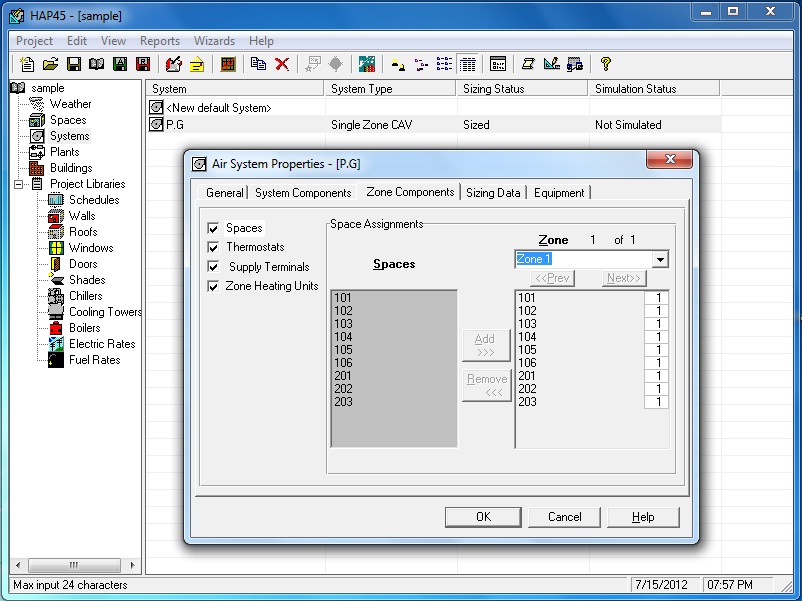Select the Chillers library icon
The width and height of the screenshot is (802, 601).
(x=55, y=296)
